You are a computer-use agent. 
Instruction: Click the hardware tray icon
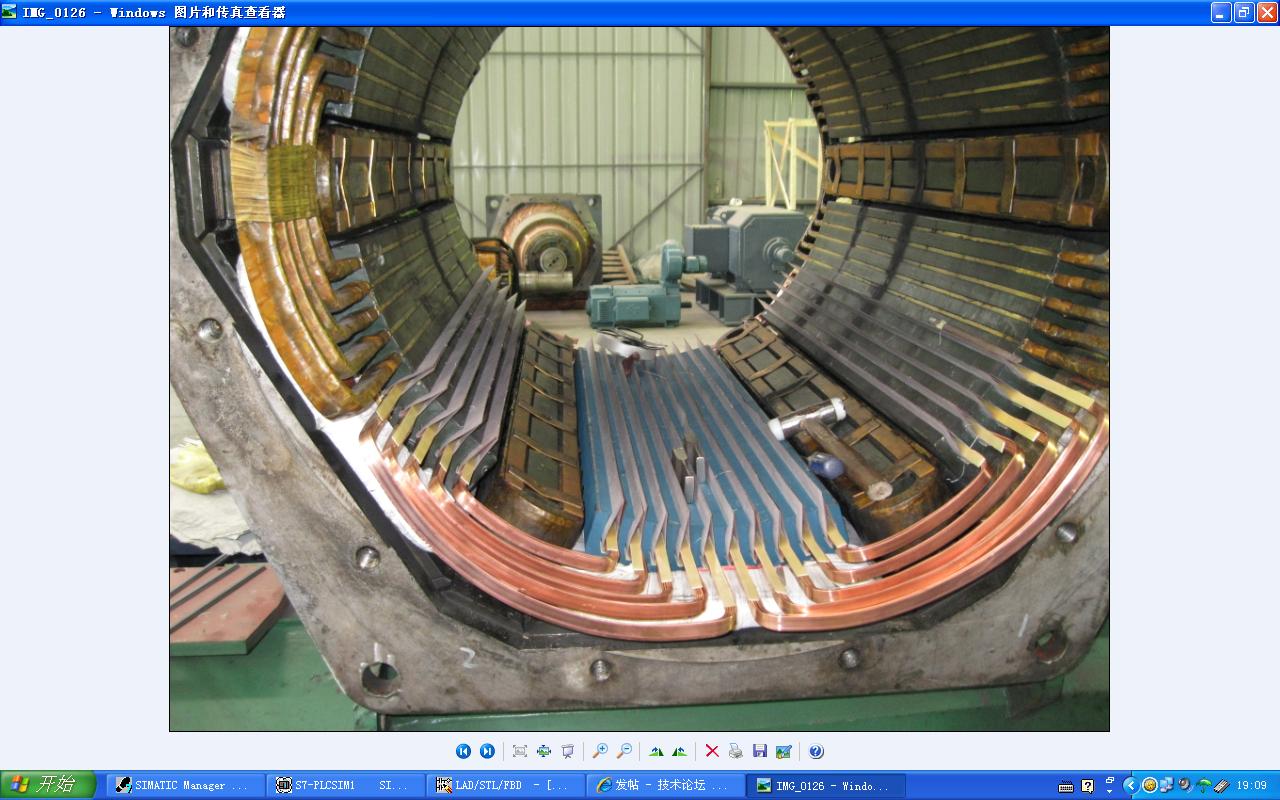(1222, 785)
